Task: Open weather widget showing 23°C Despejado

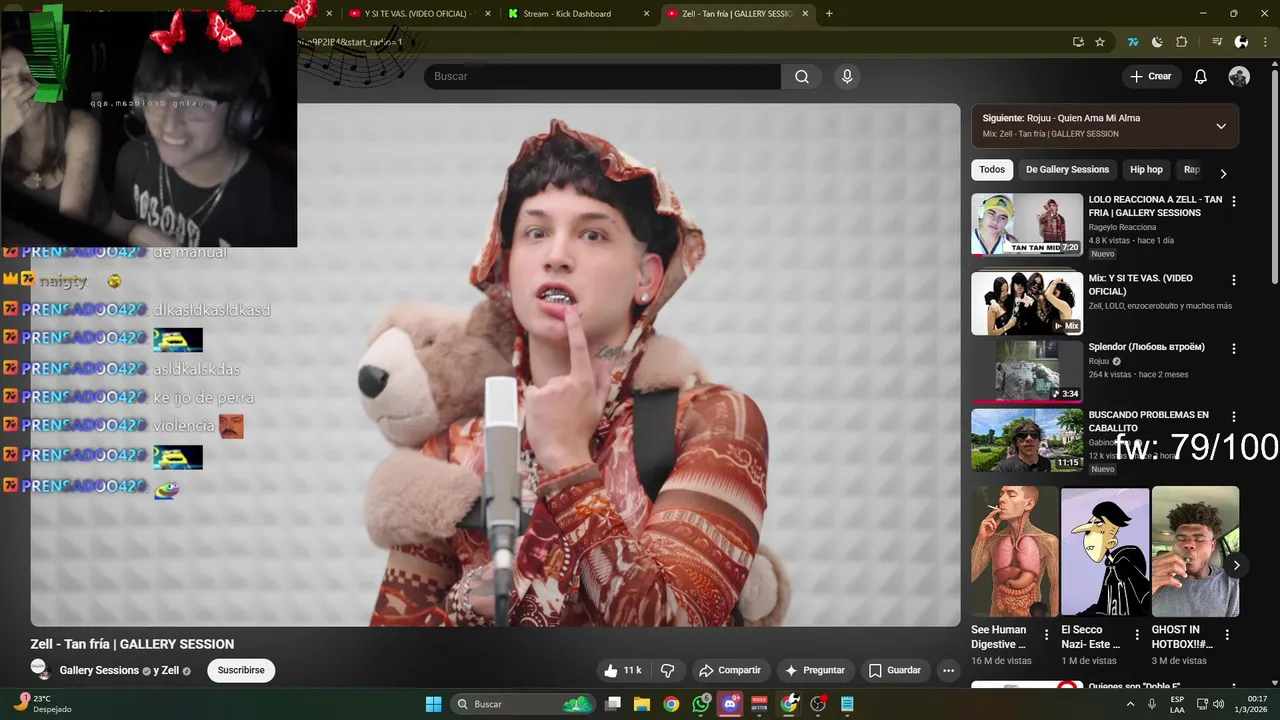Action: [x=42, y=704]
